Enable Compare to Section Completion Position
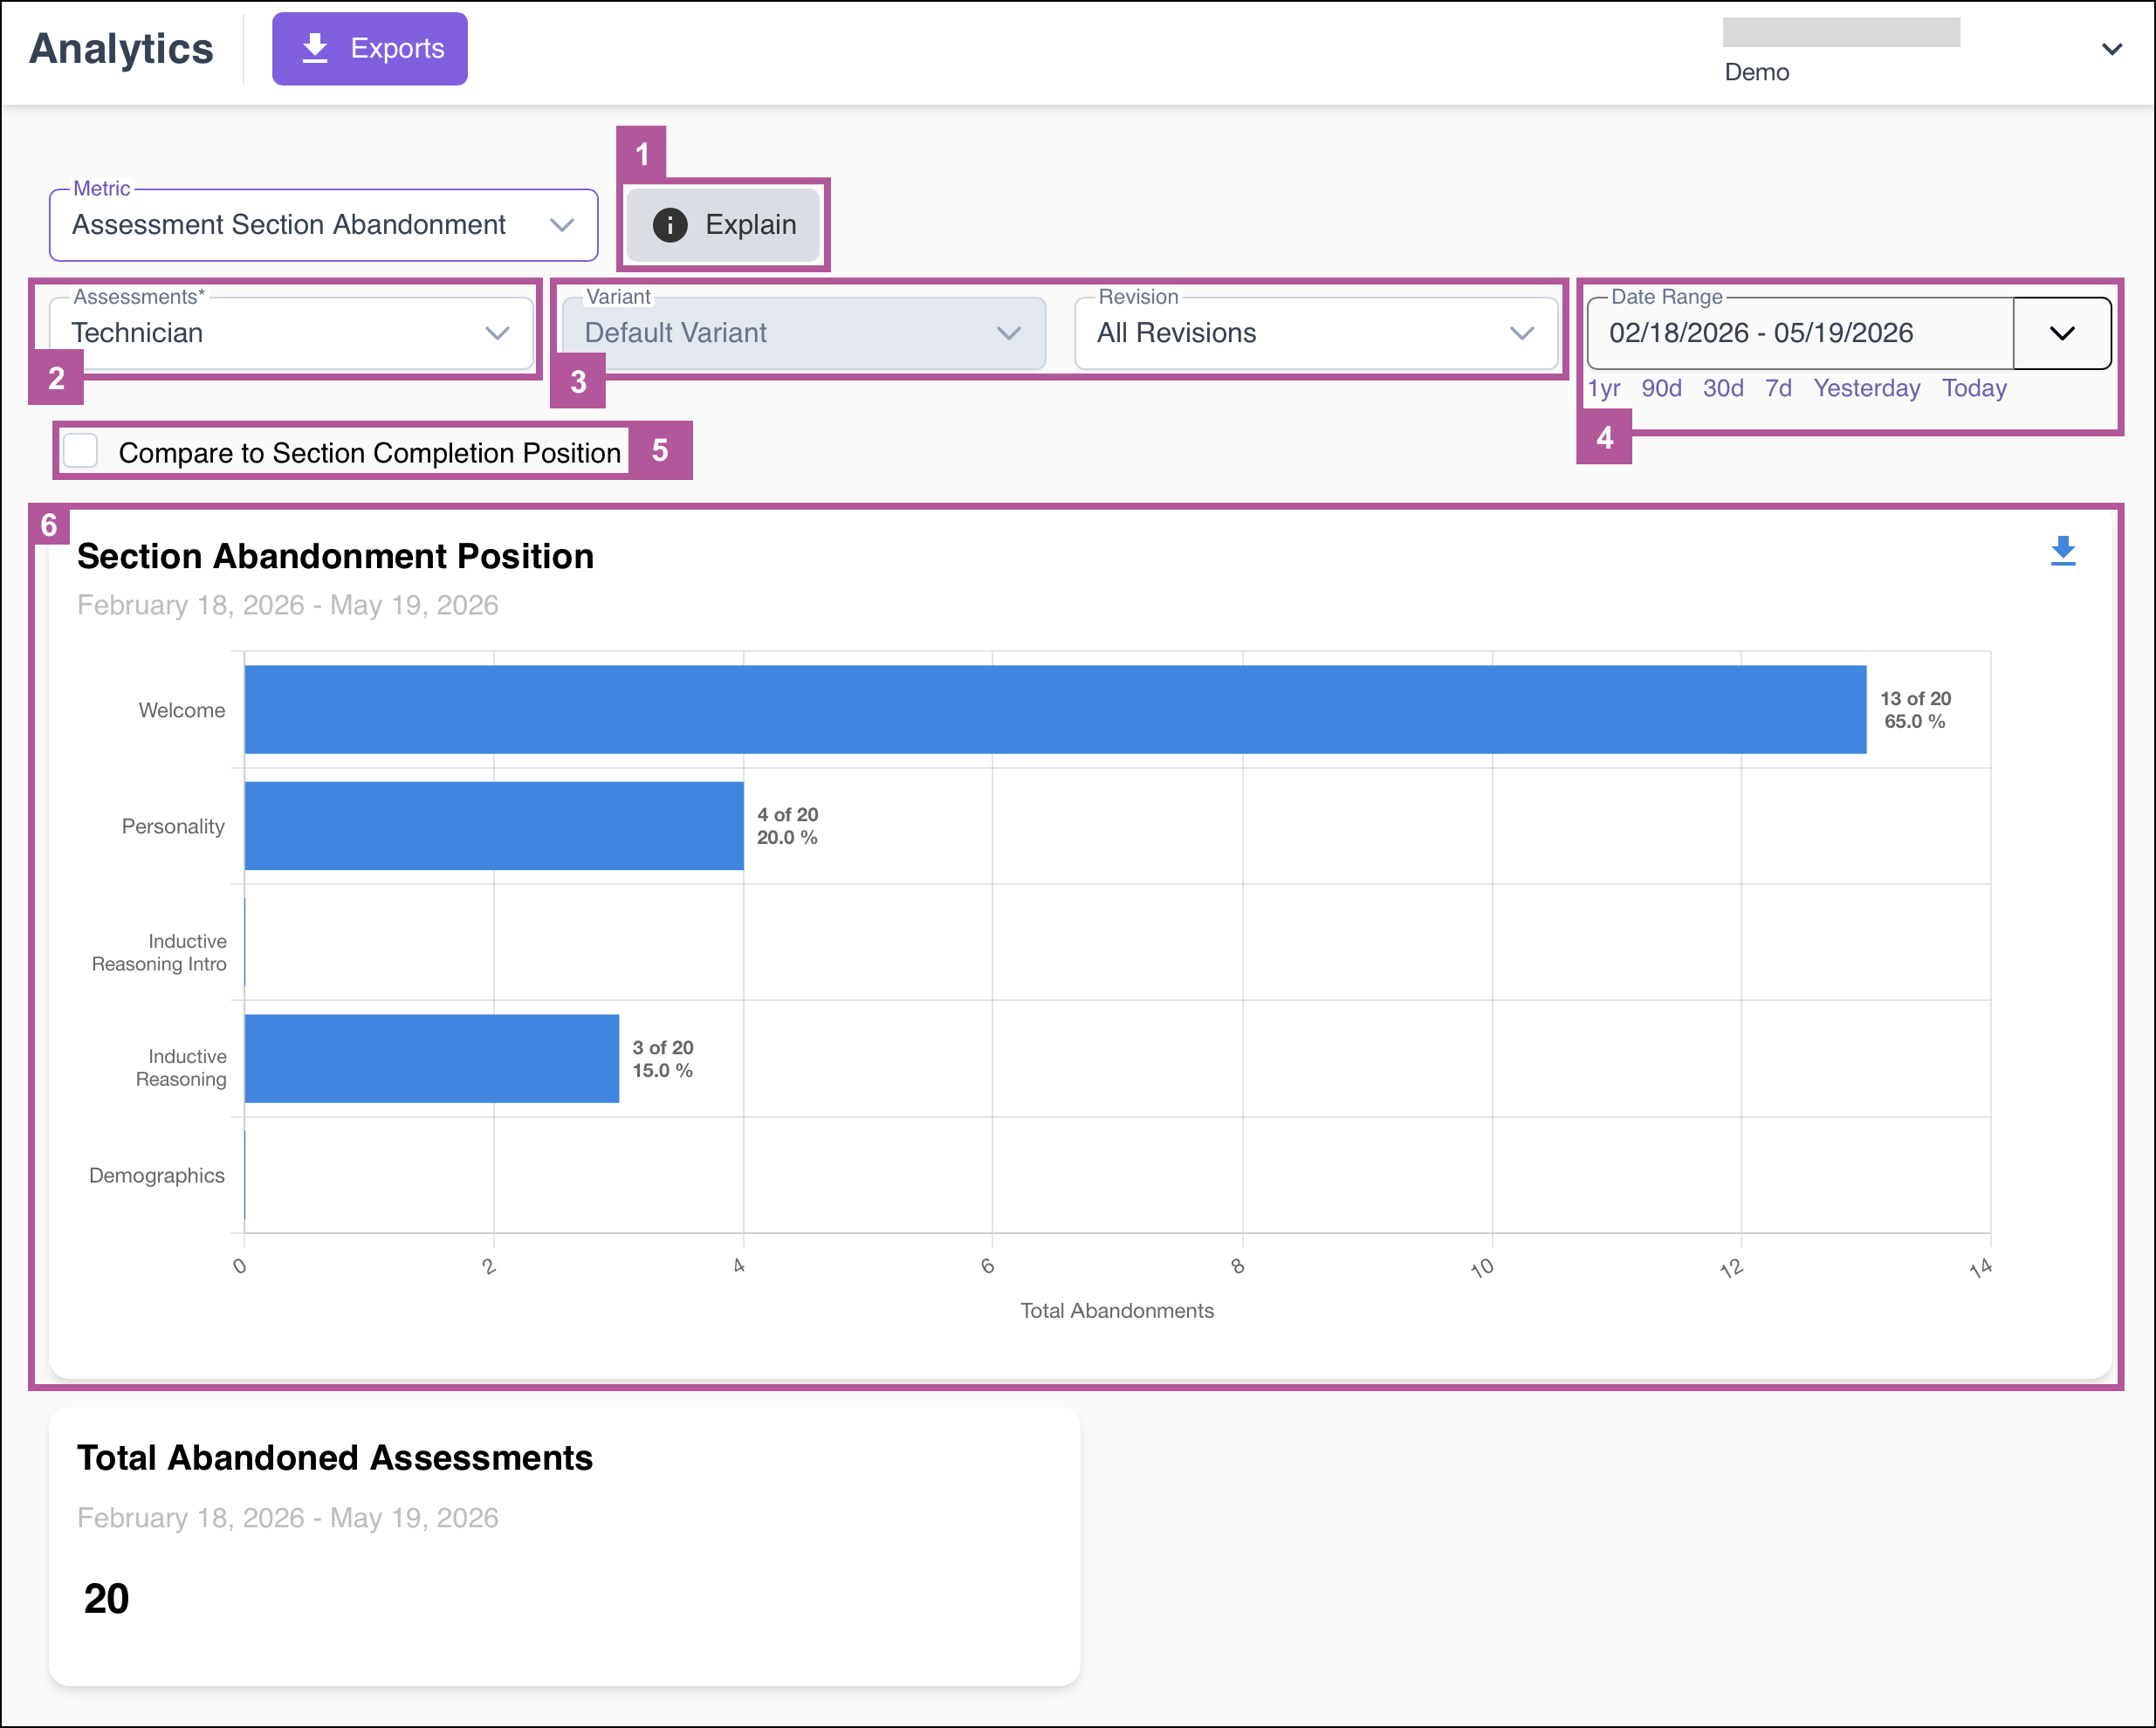2156x1728 pixels. pyautogui.click(x=80, y=451)
